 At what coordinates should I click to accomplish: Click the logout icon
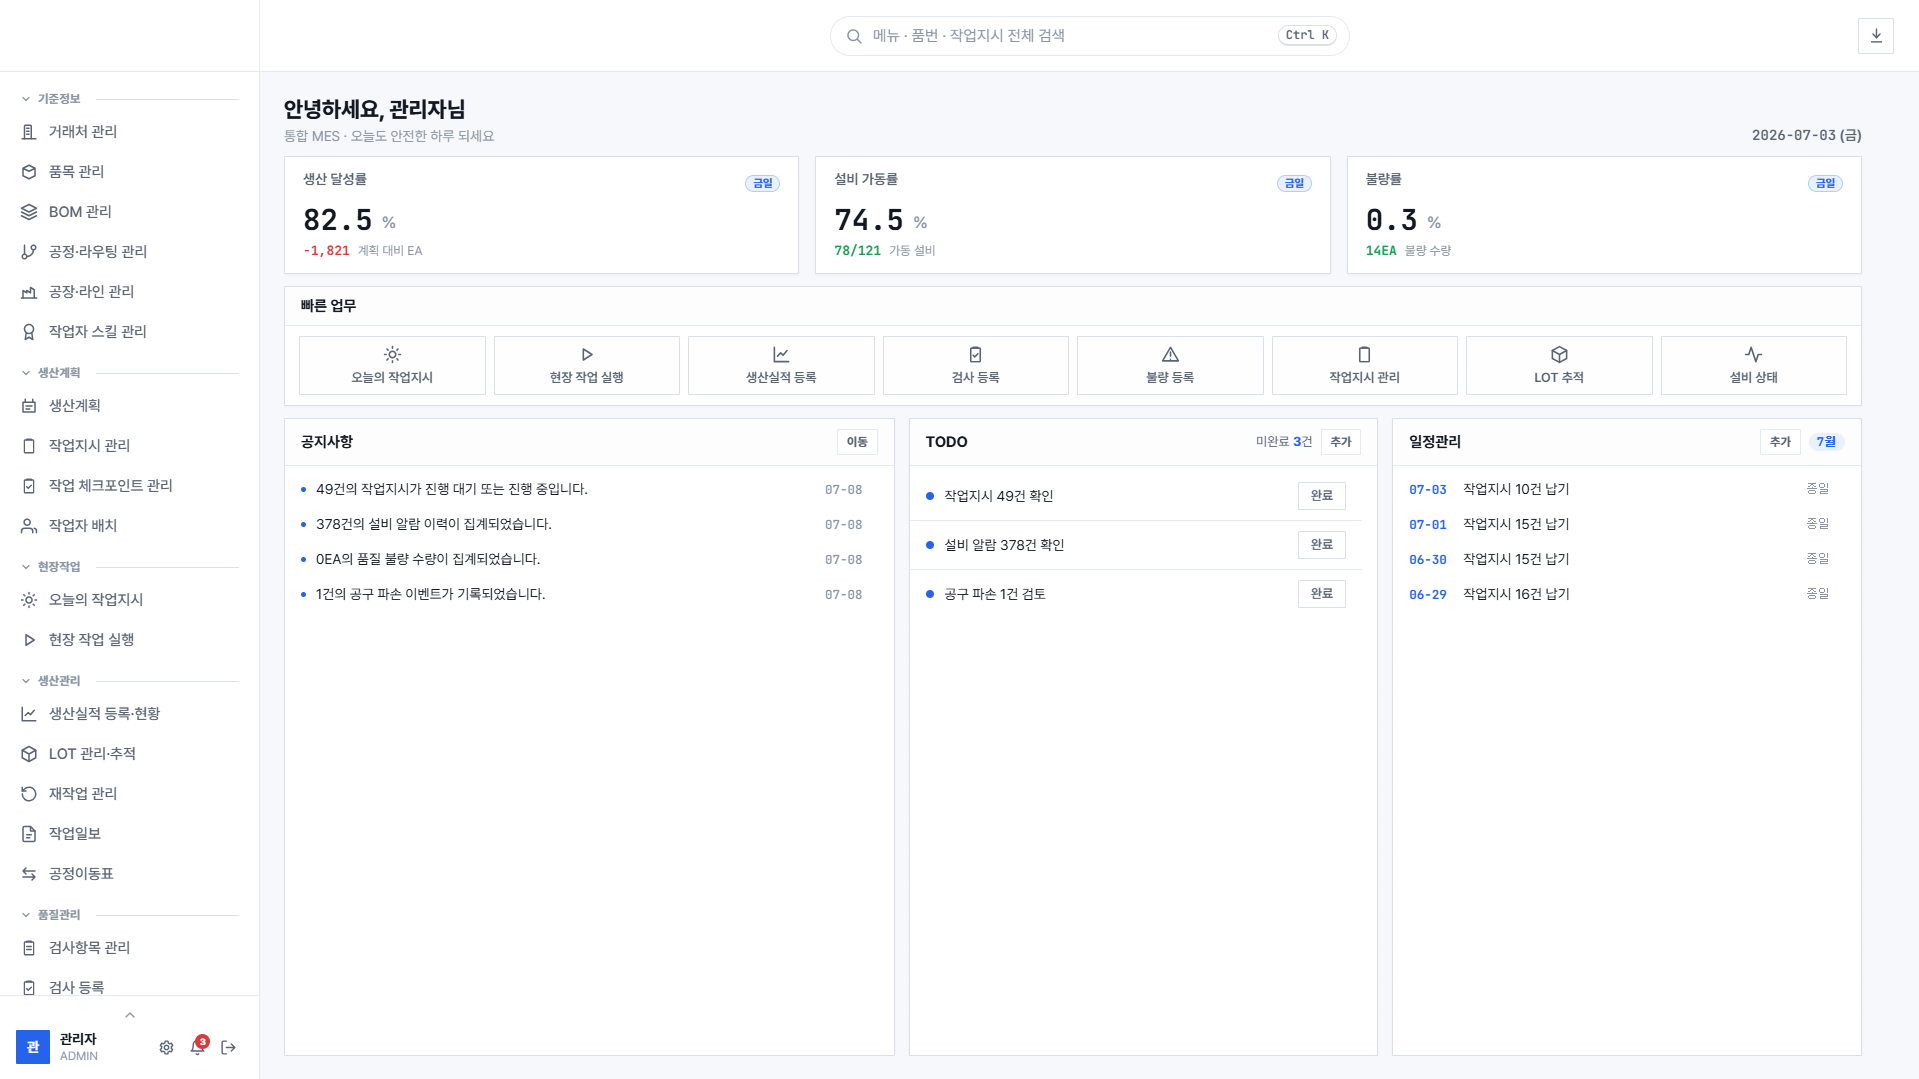pyautogui.click(x=229, y=1047)
